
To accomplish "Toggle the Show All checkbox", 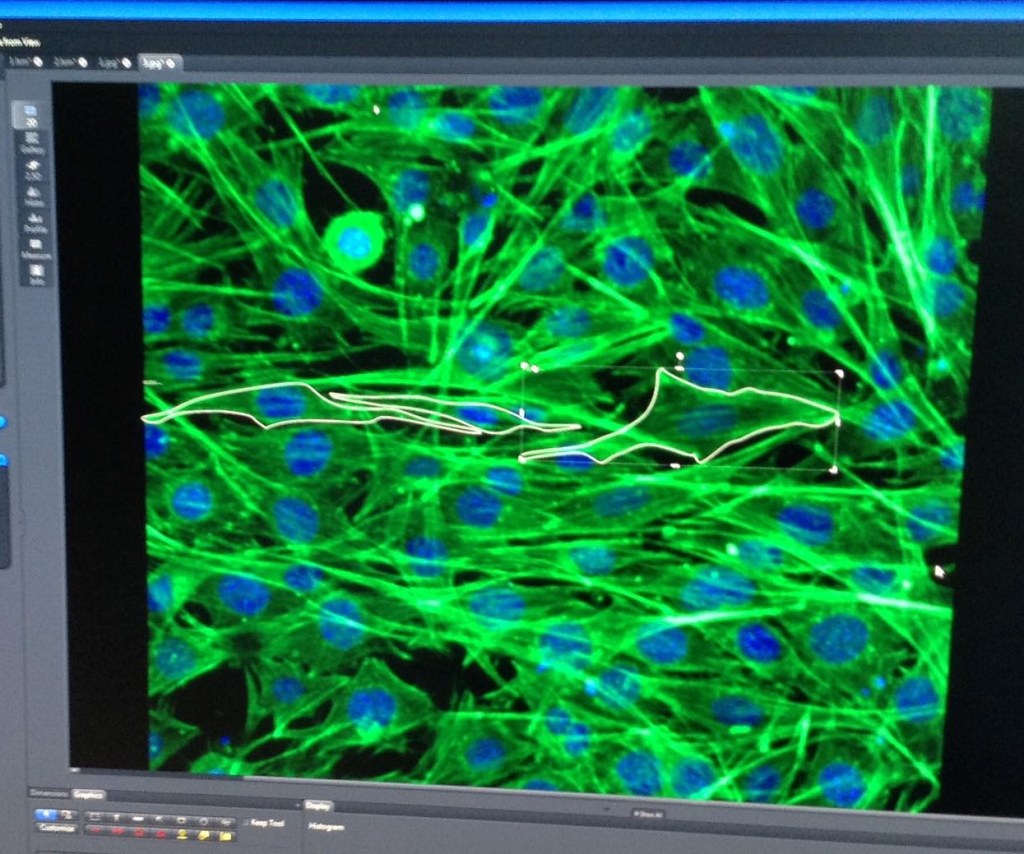I will coord(637,814).
